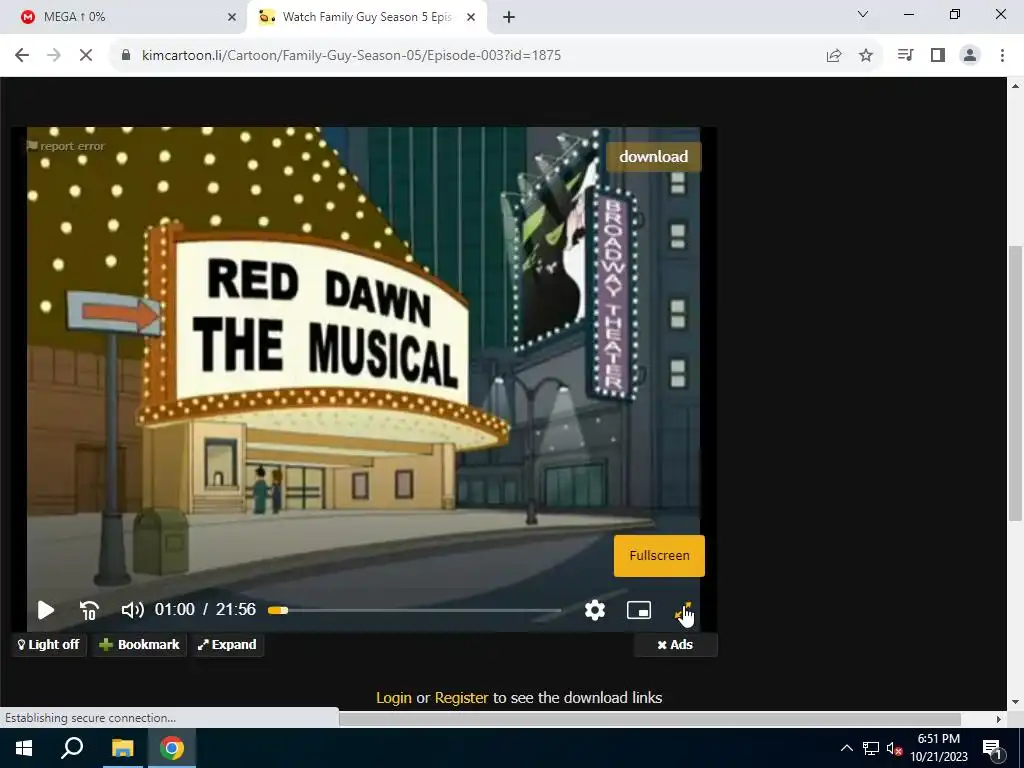1024x768 pixels.
Task: Open Chrome three-dot menu
Action: coord(1002,56)
